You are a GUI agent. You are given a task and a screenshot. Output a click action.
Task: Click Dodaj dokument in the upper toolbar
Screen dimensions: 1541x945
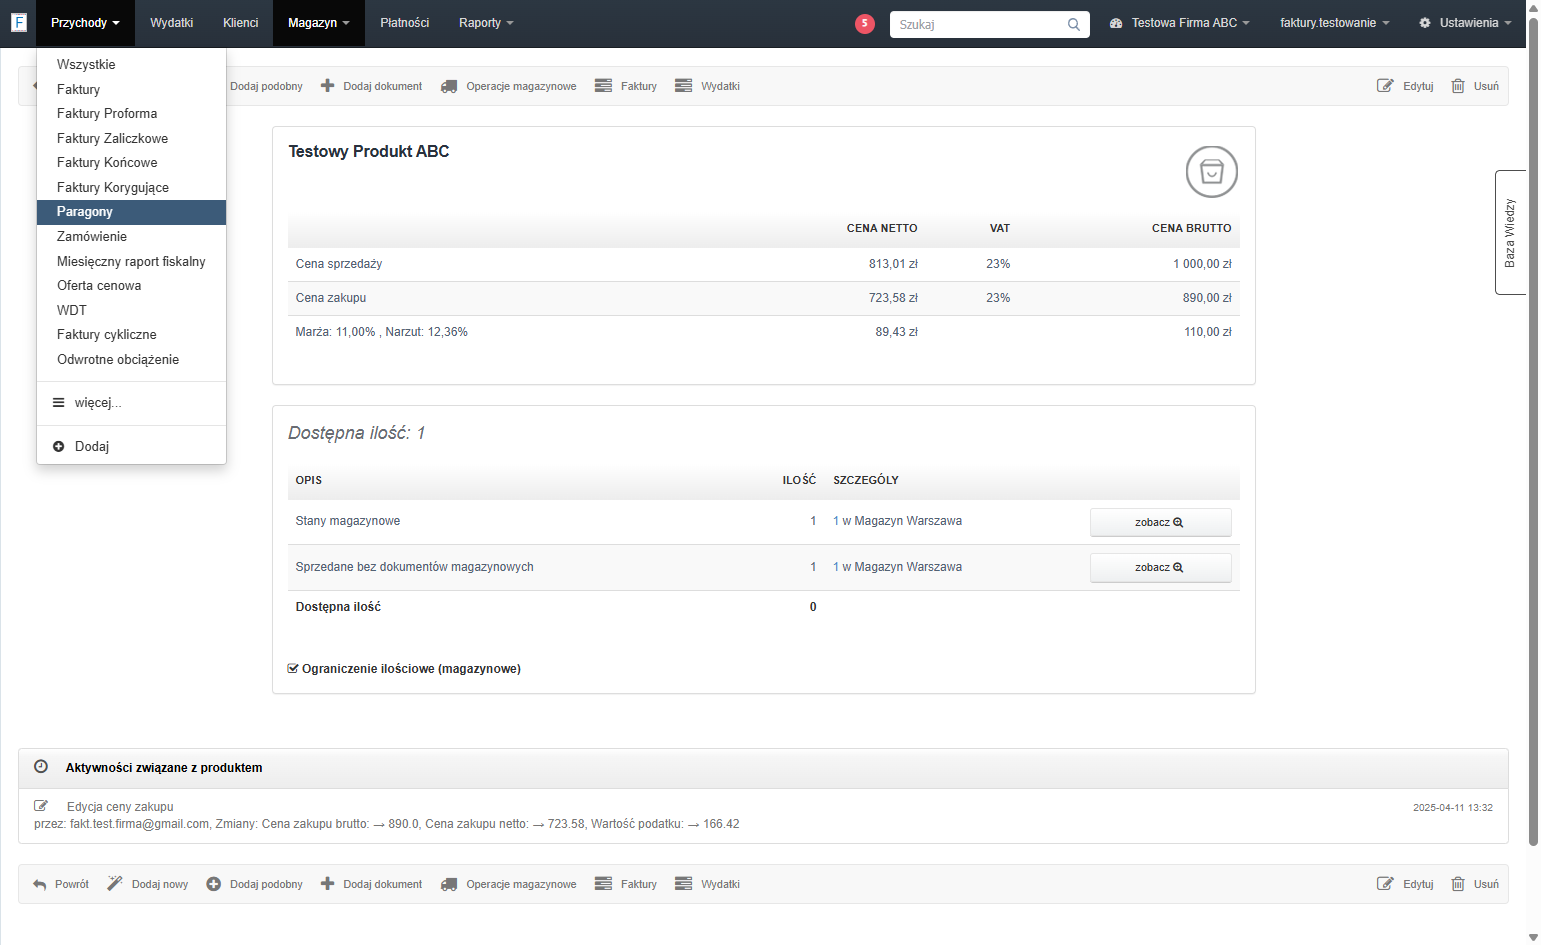pyautogui.click(x=372, y=86)
